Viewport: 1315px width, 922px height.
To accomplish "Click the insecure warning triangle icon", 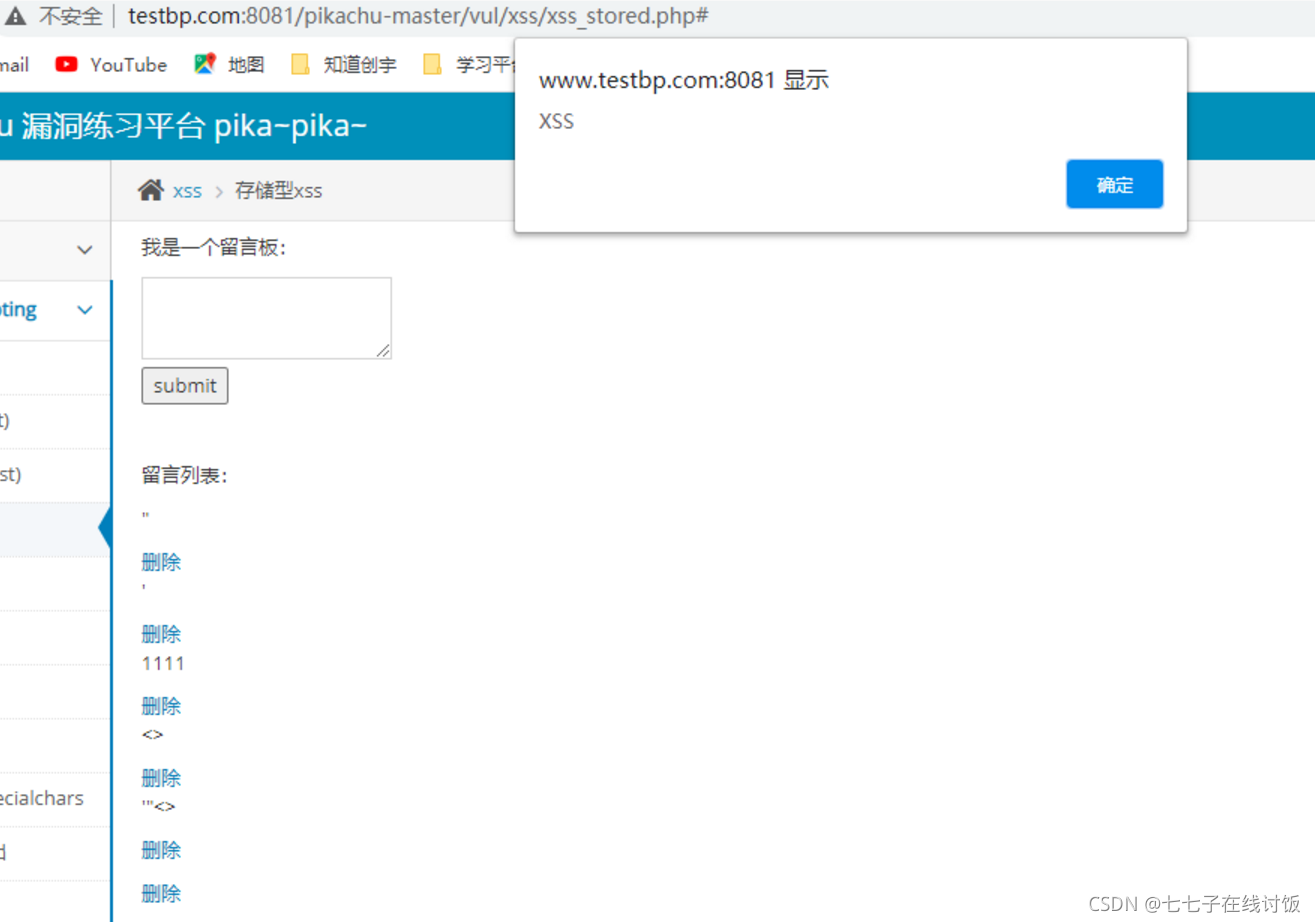I will 15,16.
